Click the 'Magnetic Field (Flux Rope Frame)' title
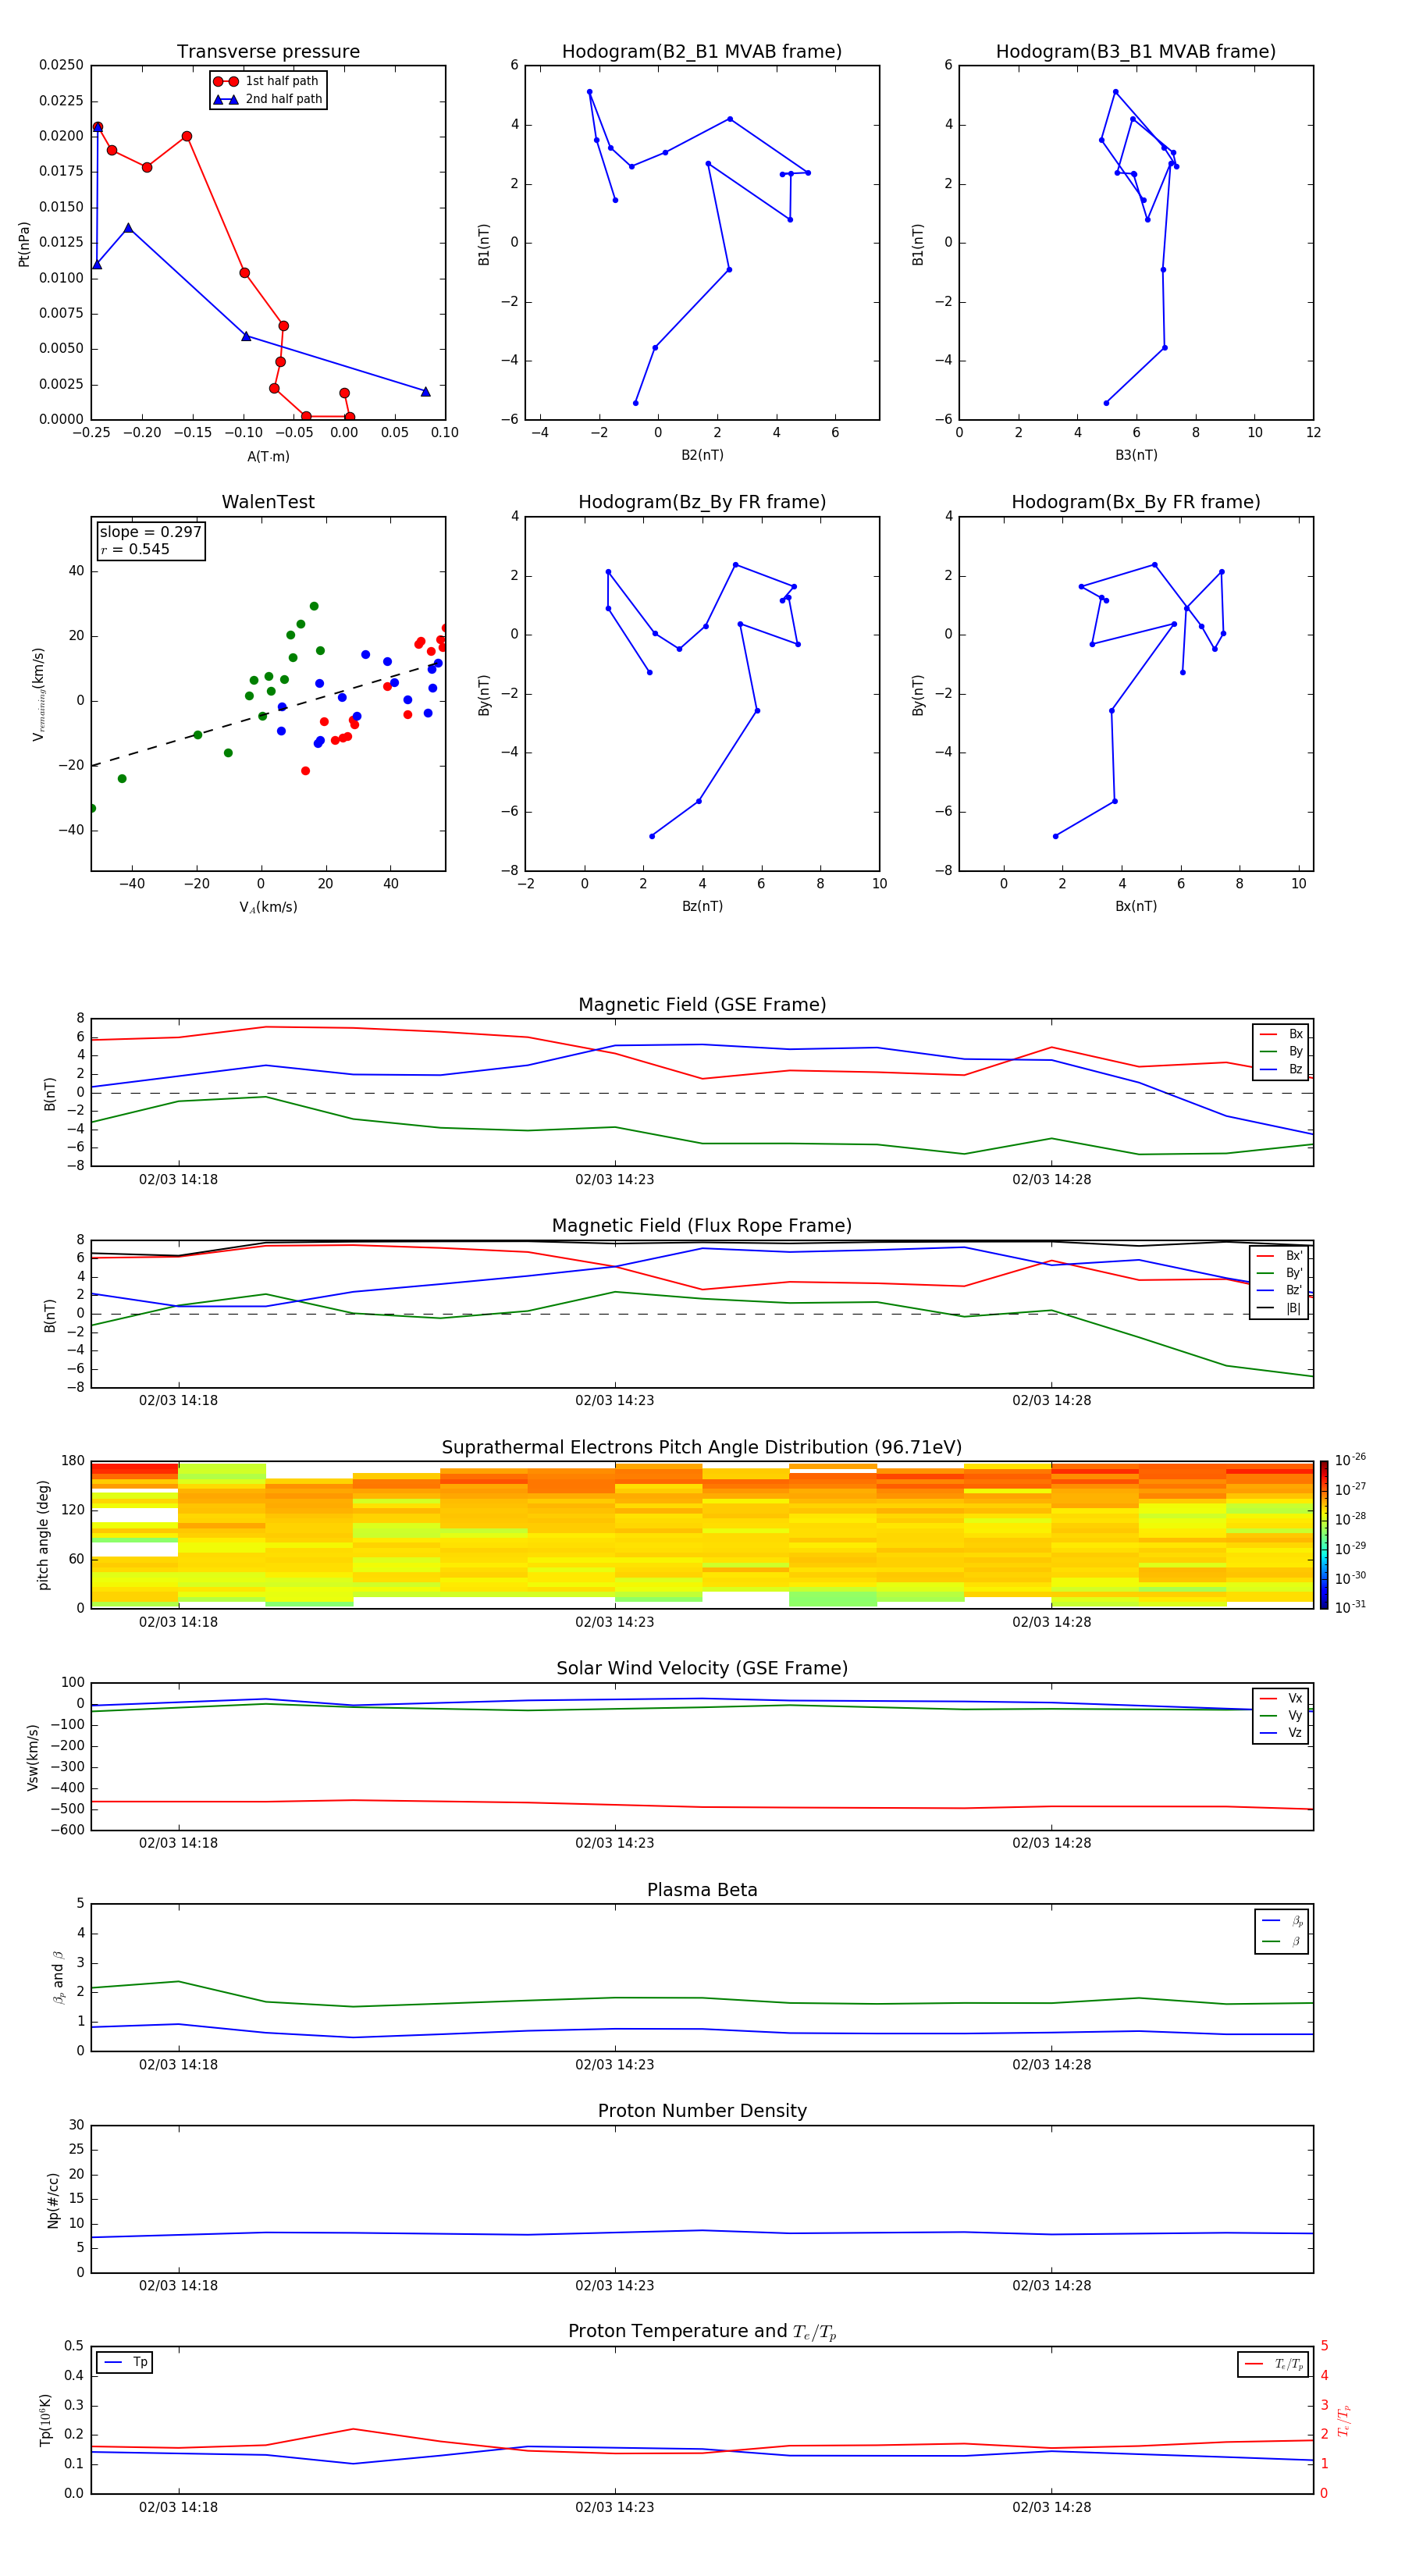 702,1226
